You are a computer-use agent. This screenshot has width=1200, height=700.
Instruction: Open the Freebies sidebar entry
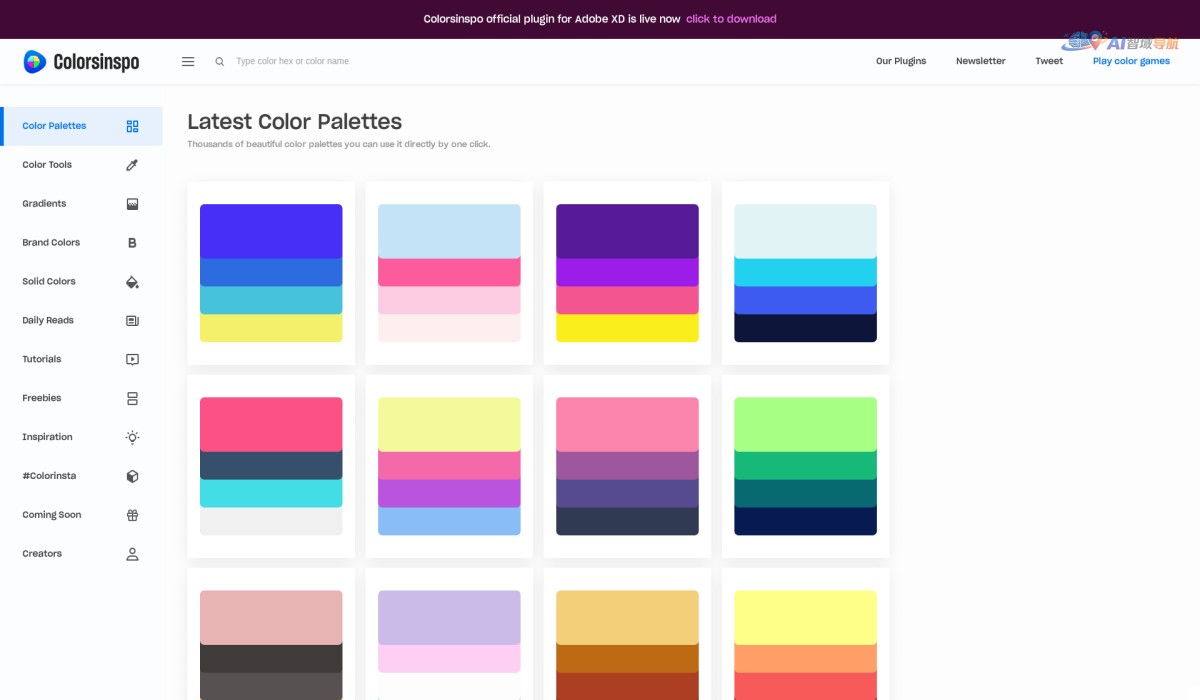[x=132, y=398]
